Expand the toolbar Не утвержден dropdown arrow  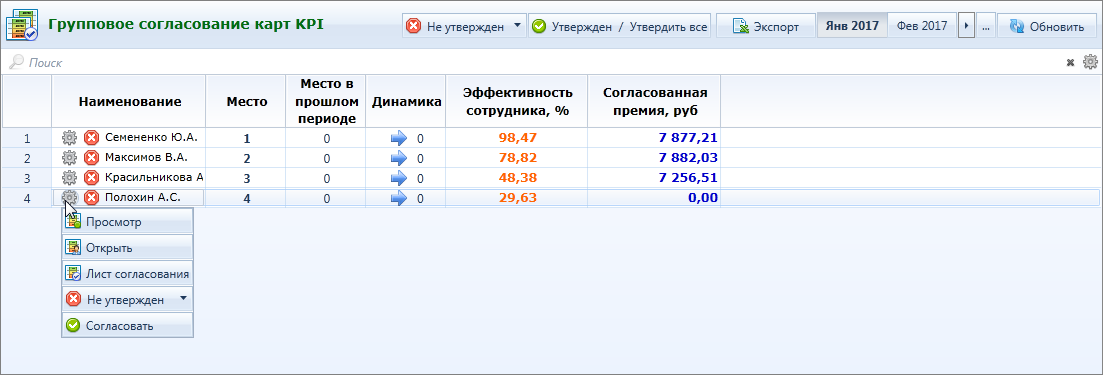pyautogui.click(x=518, y=26)
